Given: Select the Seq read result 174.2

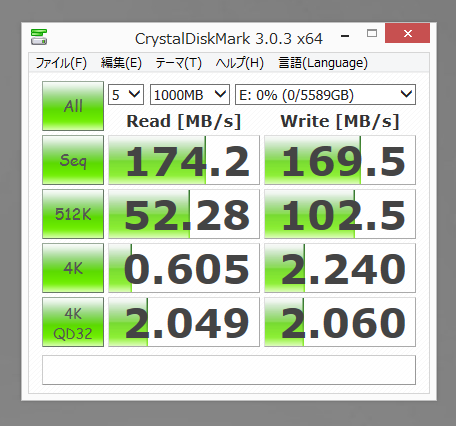Looking at the screenshot, I should click(184, 160).
